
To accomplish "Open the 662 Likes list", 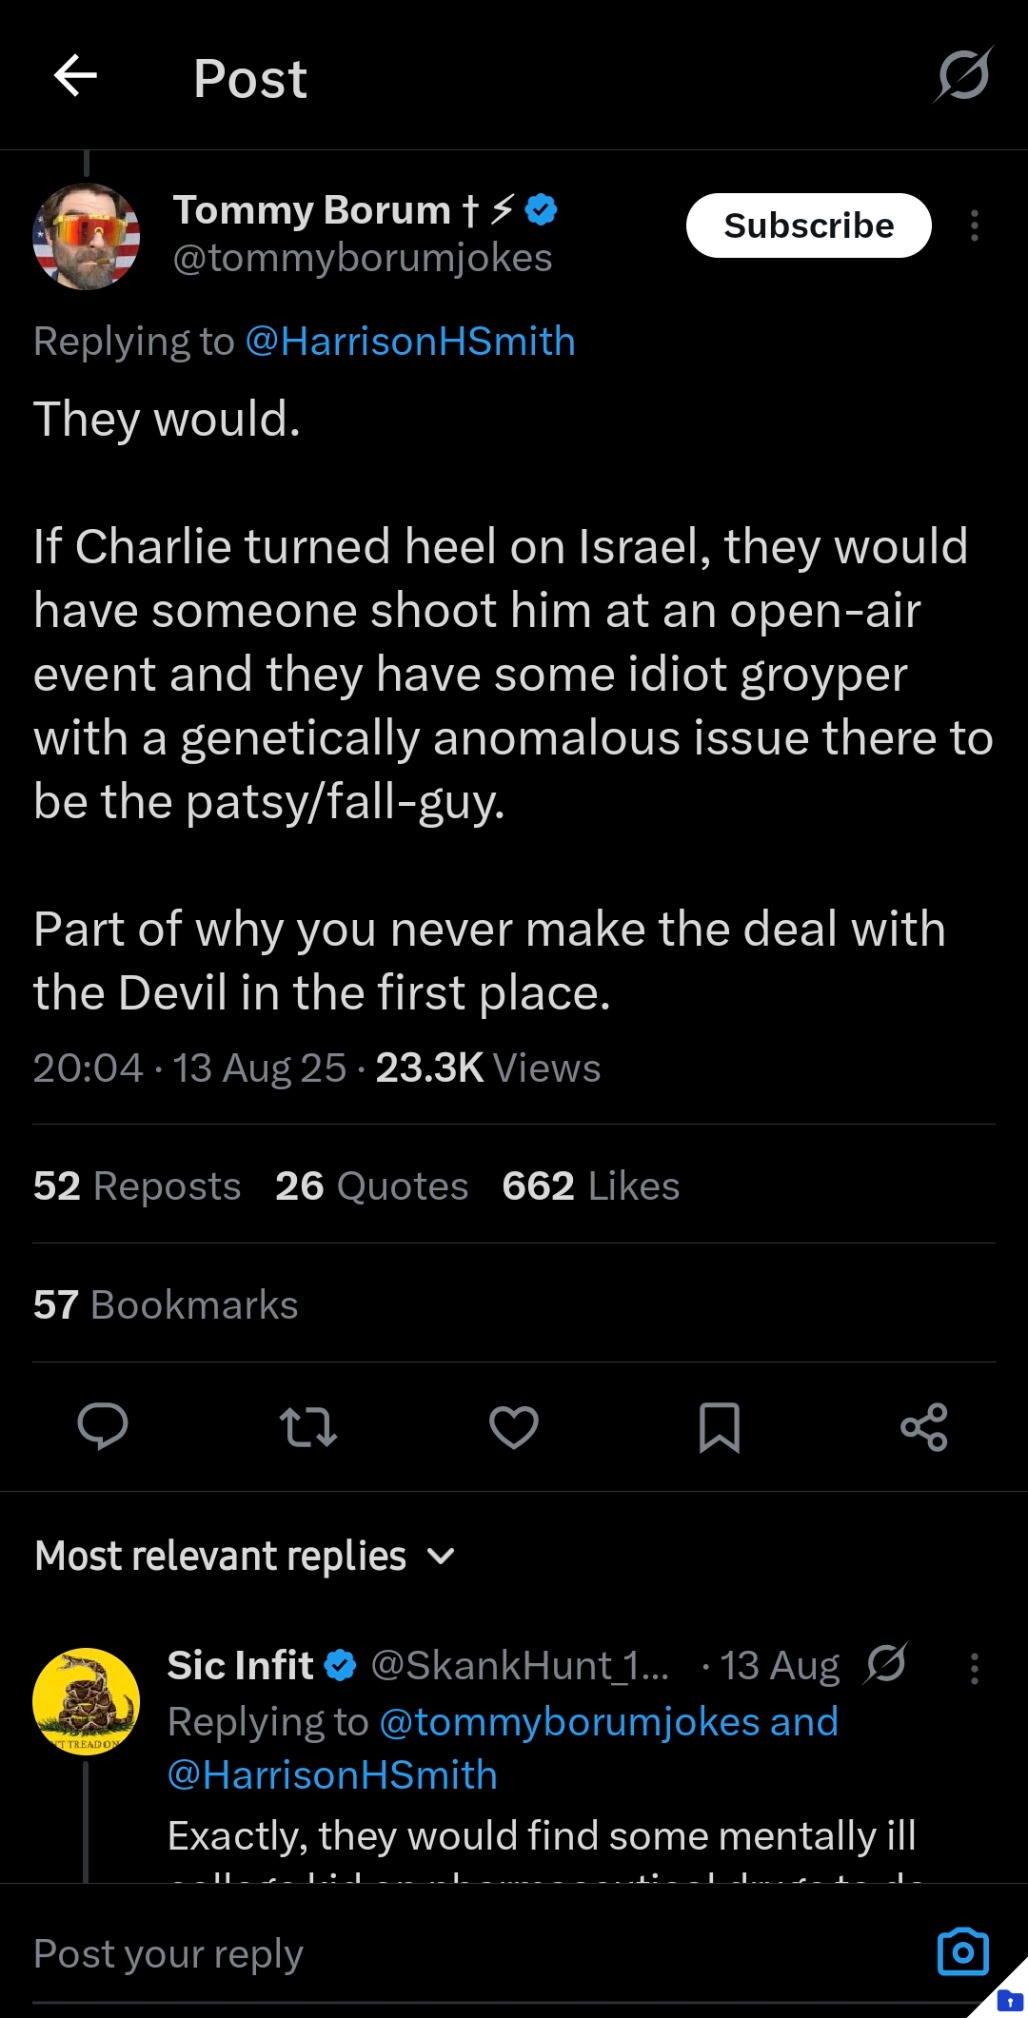I will 590,1186.
